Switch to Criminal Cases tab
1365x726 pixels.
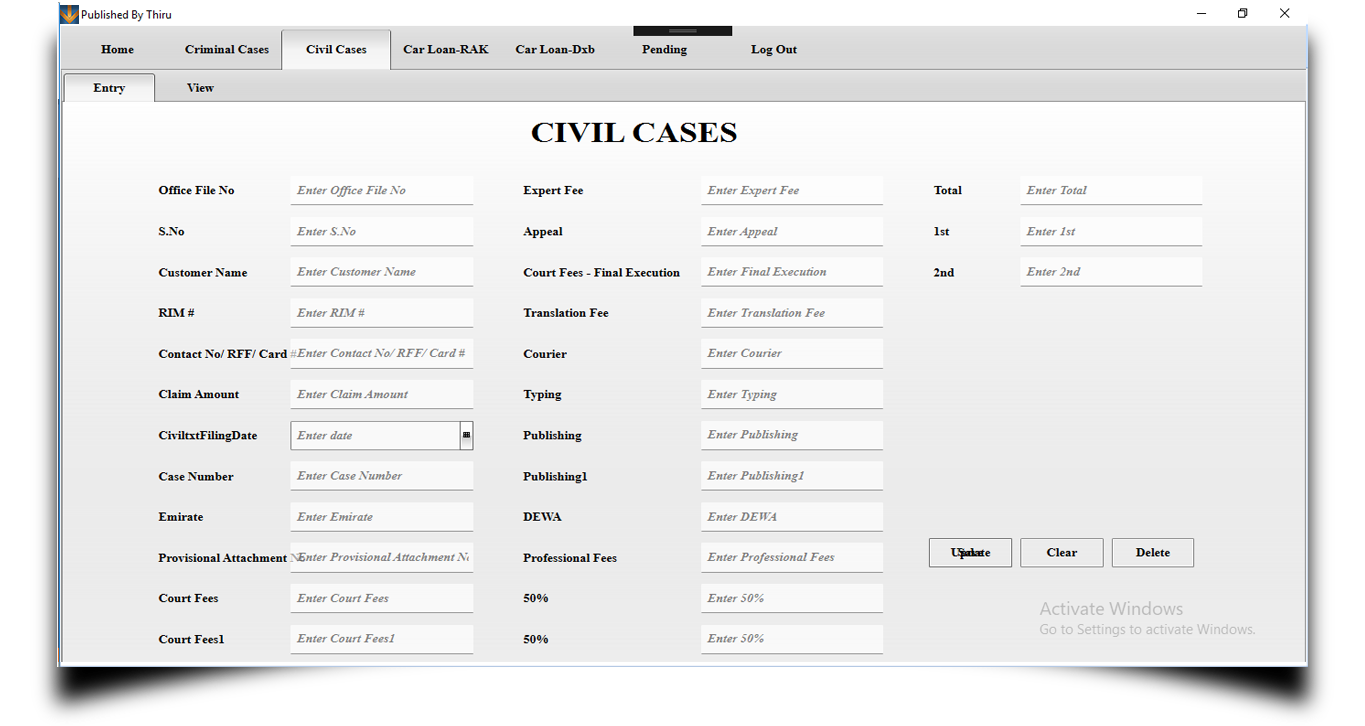pyautogui.click(x=227, y=49)
